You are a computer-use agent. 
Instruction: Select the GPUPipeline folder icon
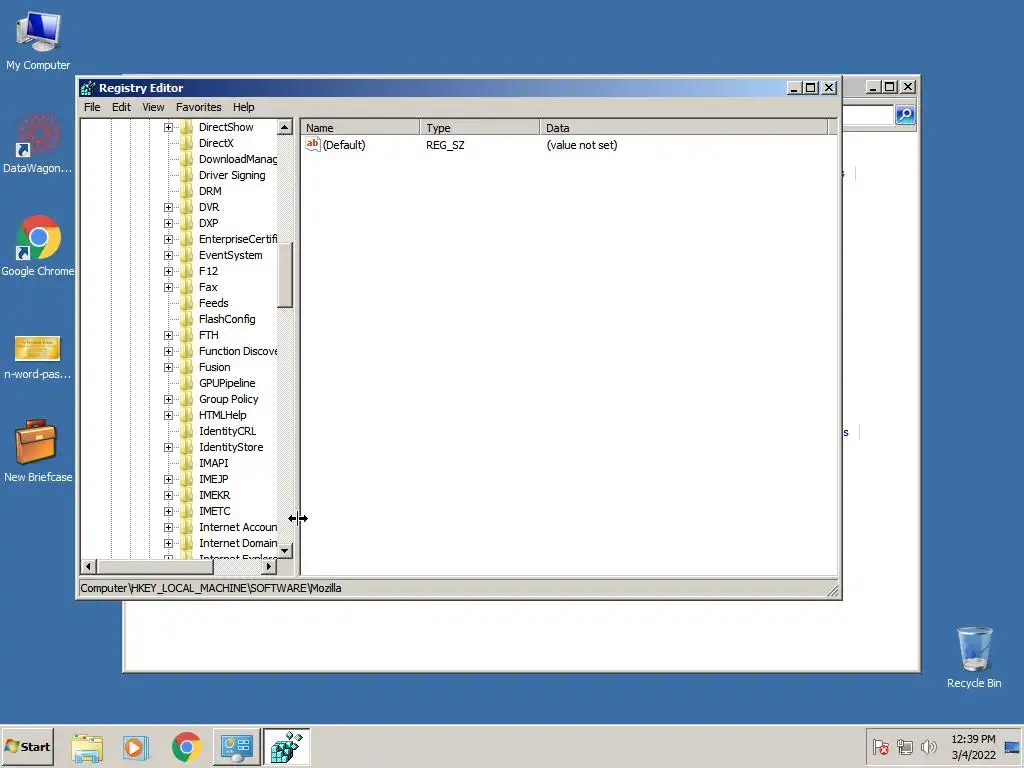point(187,383)
